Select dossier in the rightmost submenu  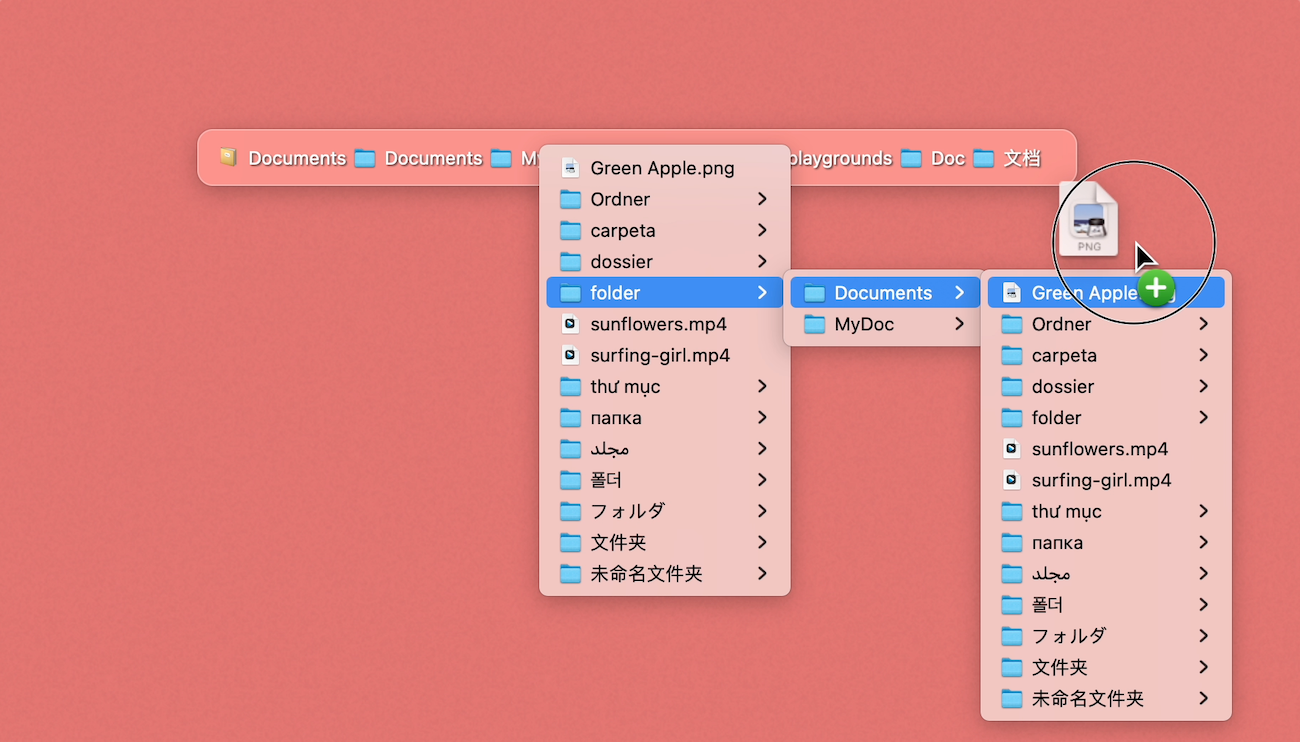(x=1062, y=386)
